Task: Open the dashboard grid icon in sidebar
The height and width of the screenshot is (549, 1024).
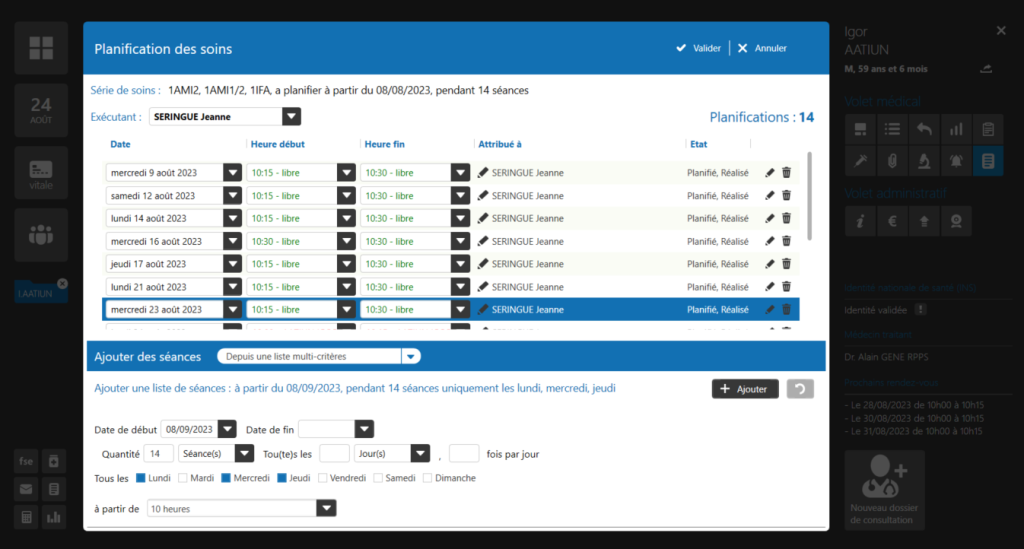Action: [x=41, y=47]
